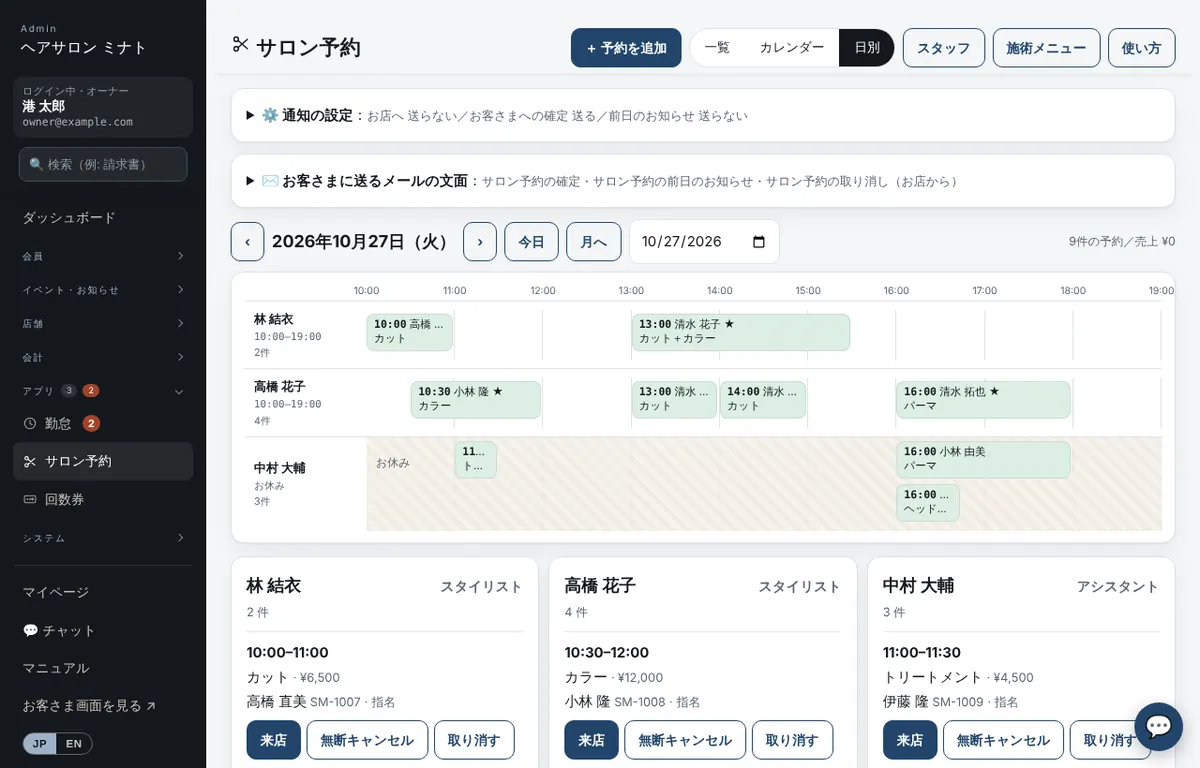
Task: Expand the お客さまに送るメールの文面 section
Action: click(x=703, y=181)
